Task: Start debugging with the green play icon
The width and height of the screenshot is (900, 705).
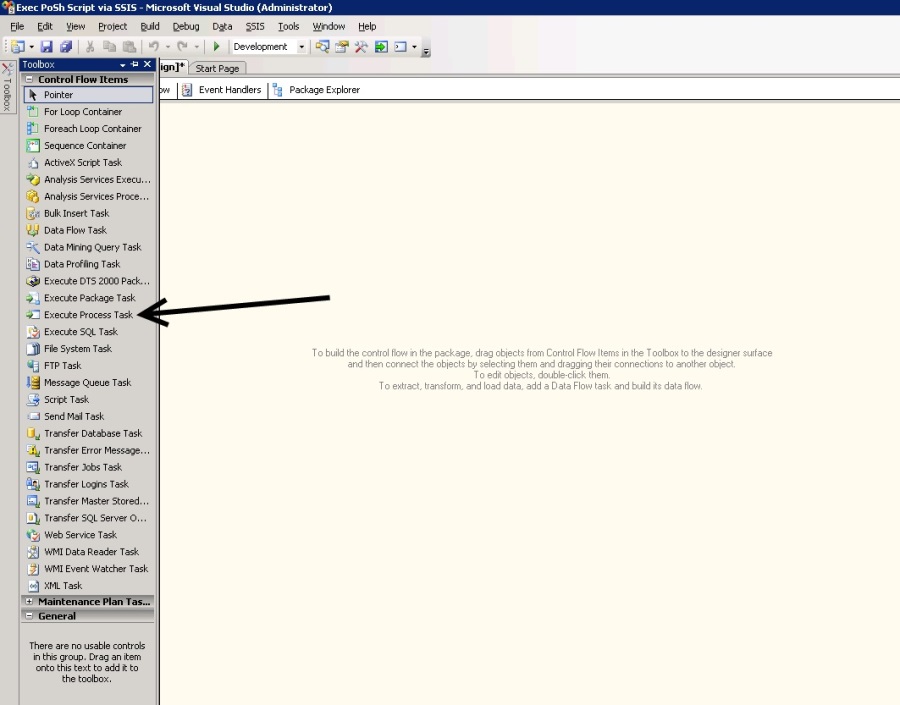Action: coord(216,47)
